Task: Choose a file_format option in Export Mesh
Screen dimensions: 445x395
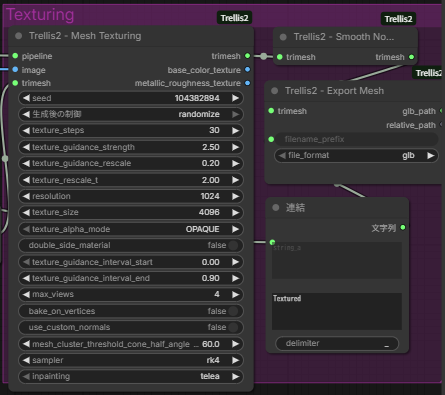Action: tap(356, 155)
